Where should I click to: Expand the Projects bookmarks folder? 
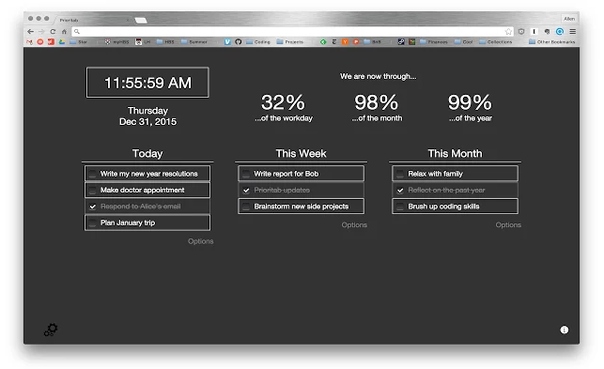[290, 42]
